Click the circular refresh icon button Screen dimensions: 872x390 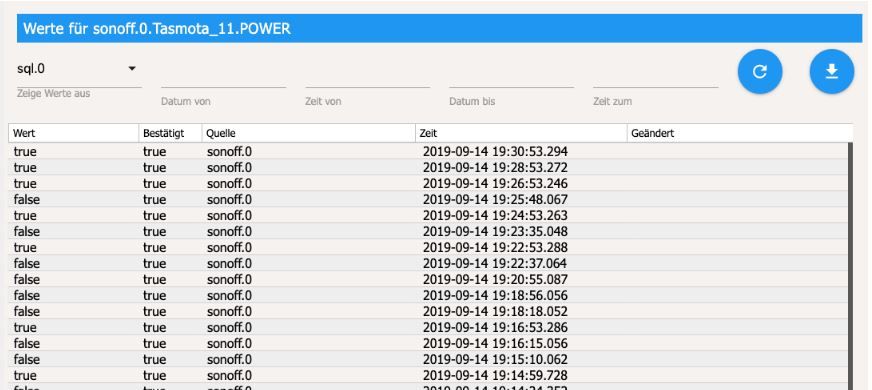point(760,72)
